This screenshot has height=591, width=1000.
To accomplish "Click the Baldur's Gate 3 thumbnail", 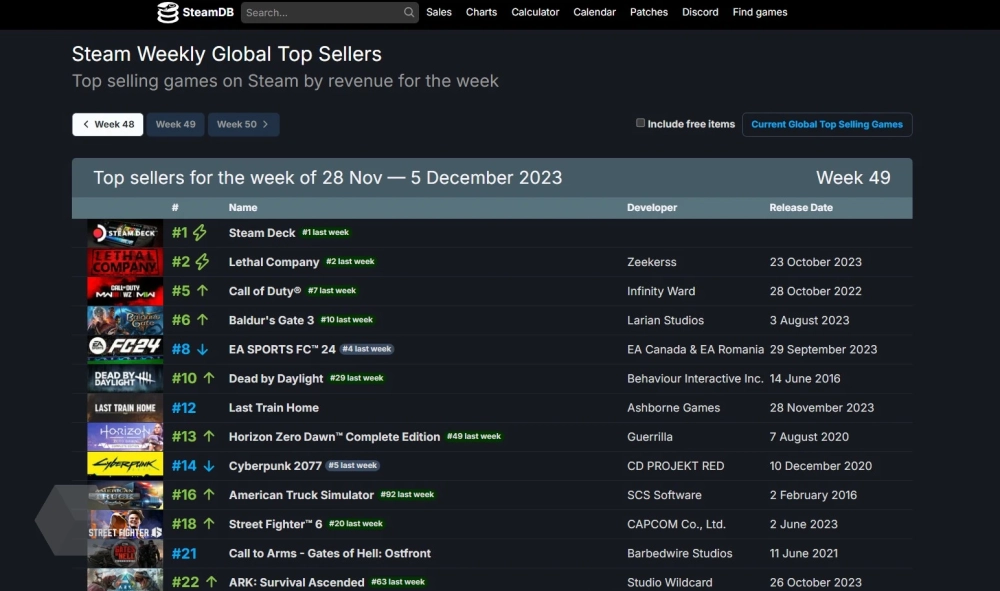I will pyautogui.click(x=124, y=320).
